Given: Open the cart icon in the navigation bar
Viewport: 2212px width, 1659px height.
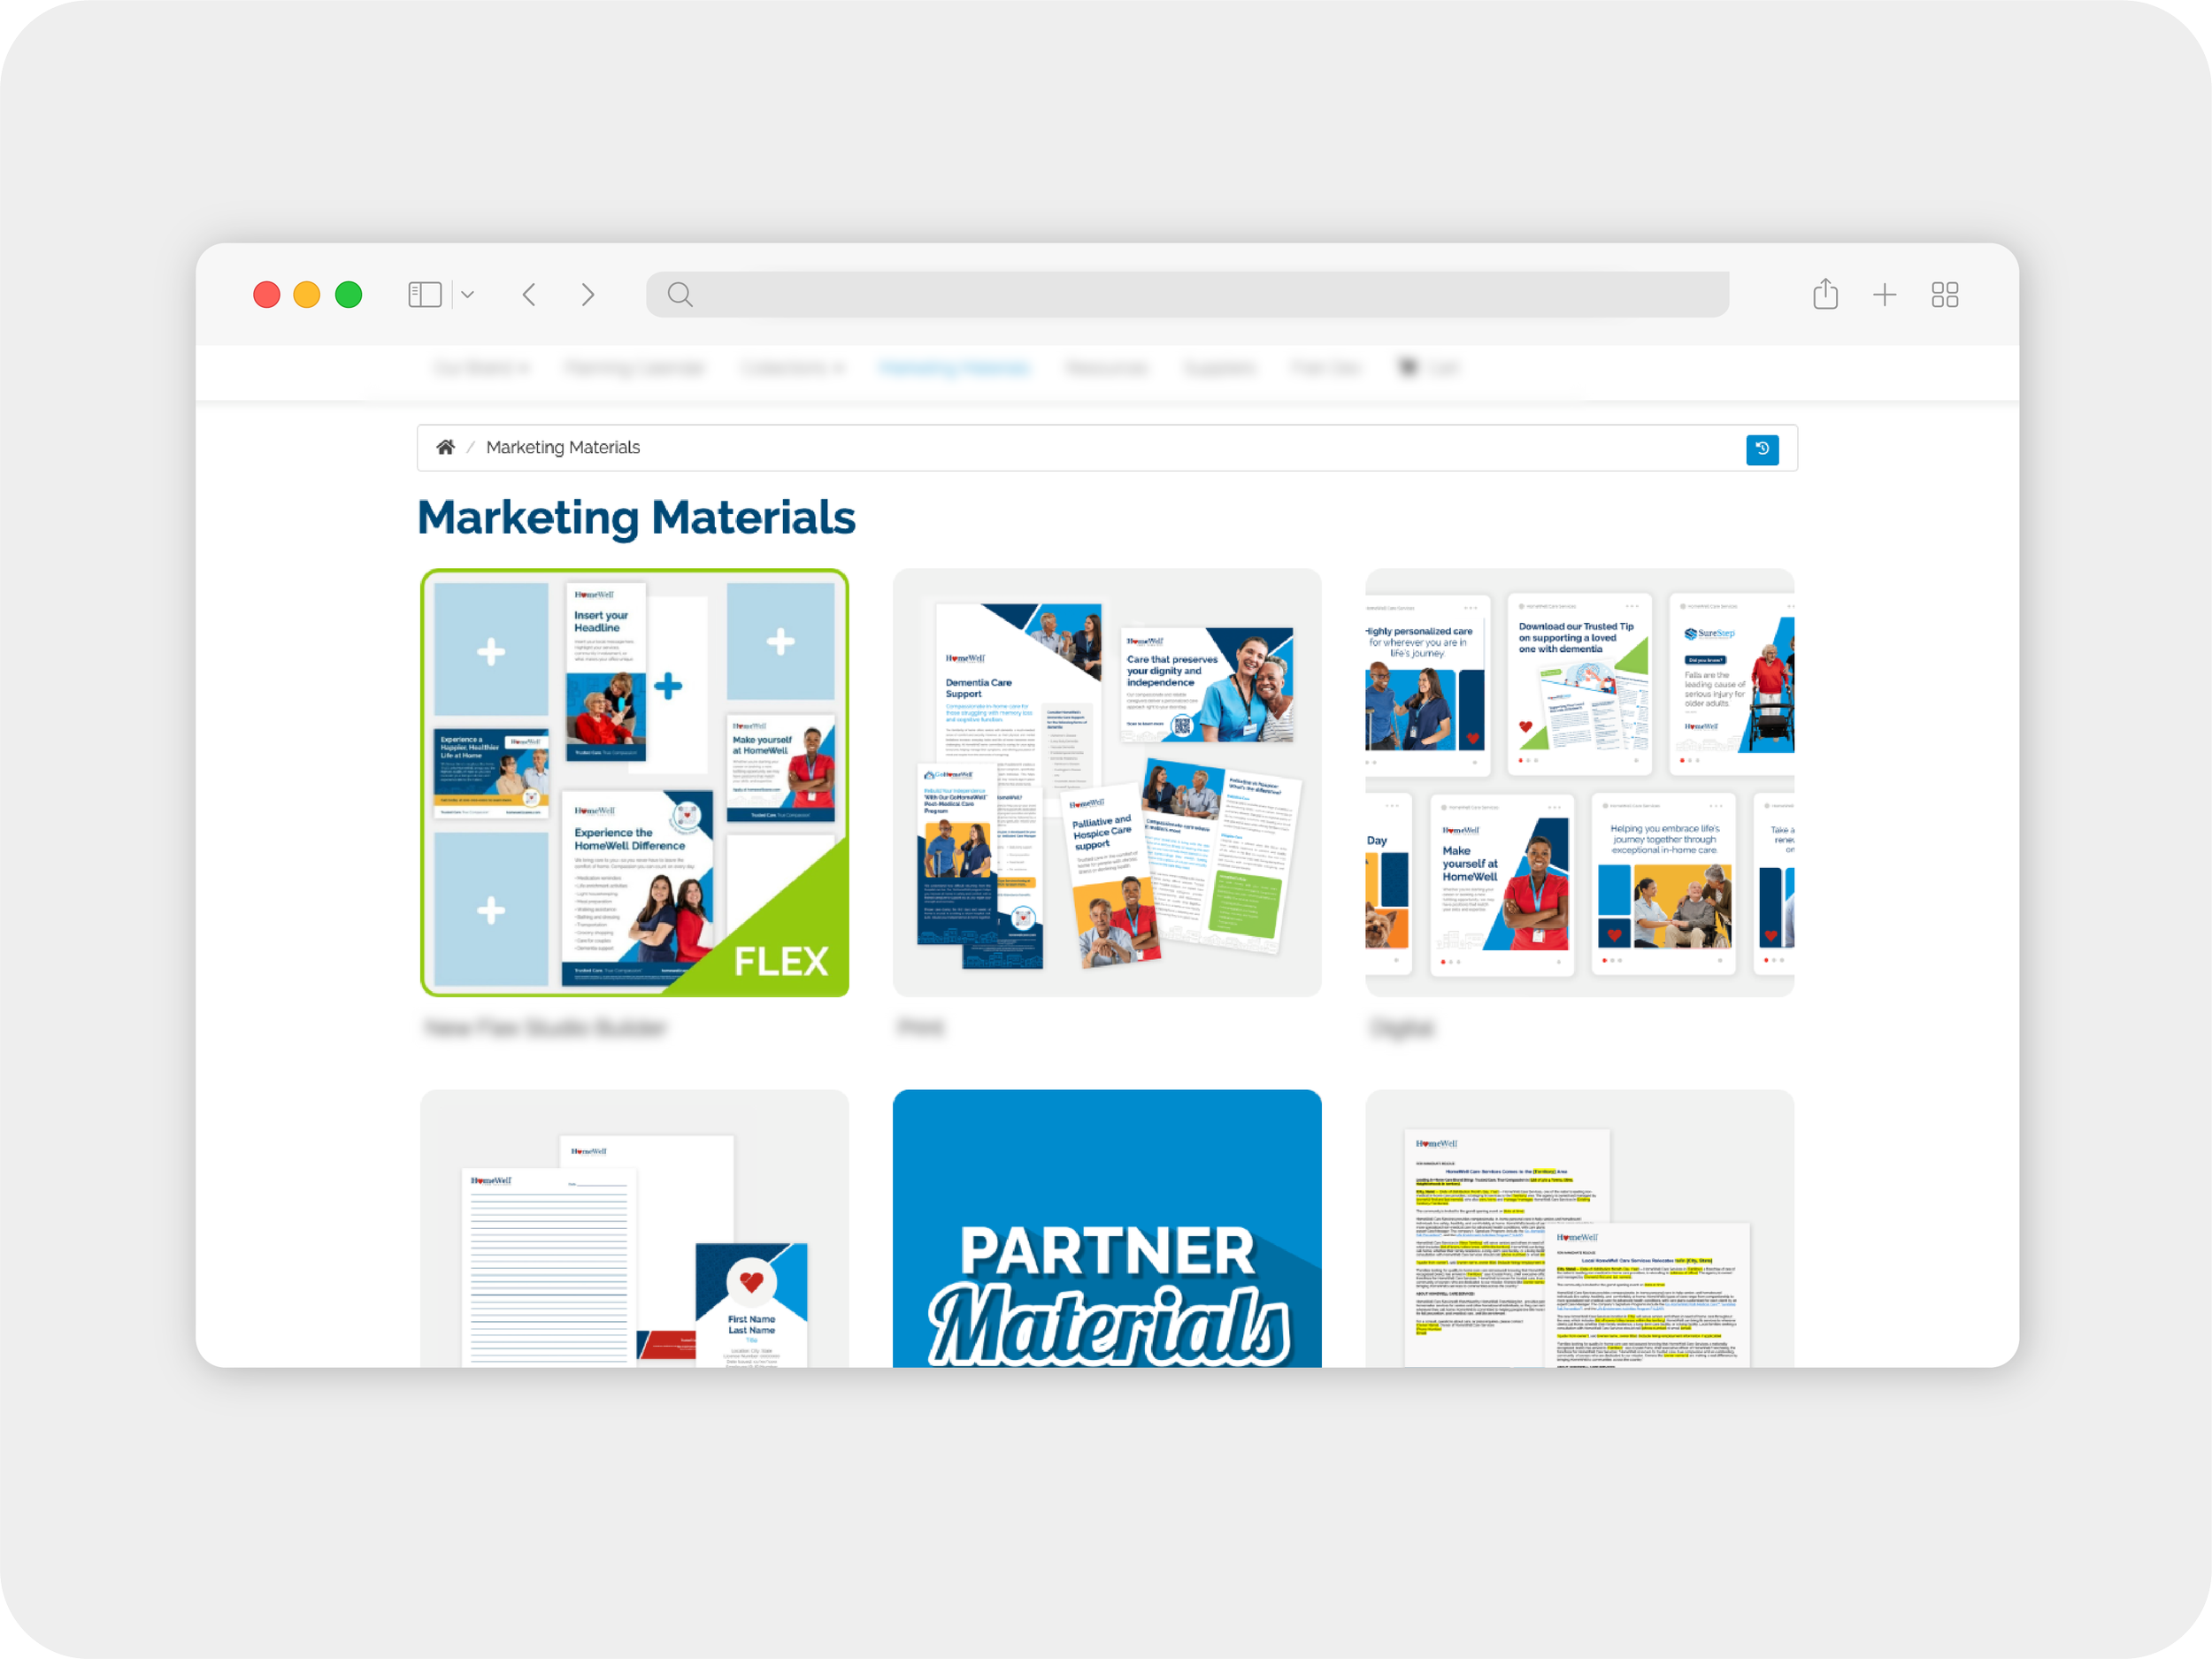Looking at the screenshot, I should pyautogui.click(x=1408, y=367).
